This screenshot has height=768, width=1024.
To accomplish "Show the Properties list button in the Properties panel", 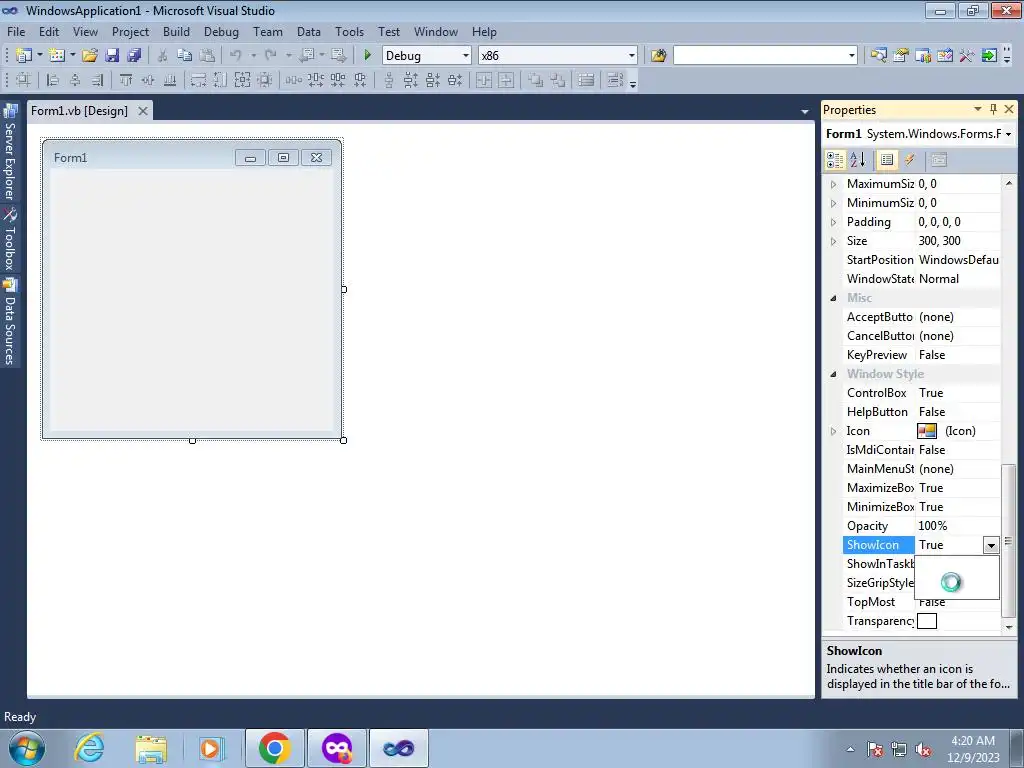I will [x=887, y=159].
